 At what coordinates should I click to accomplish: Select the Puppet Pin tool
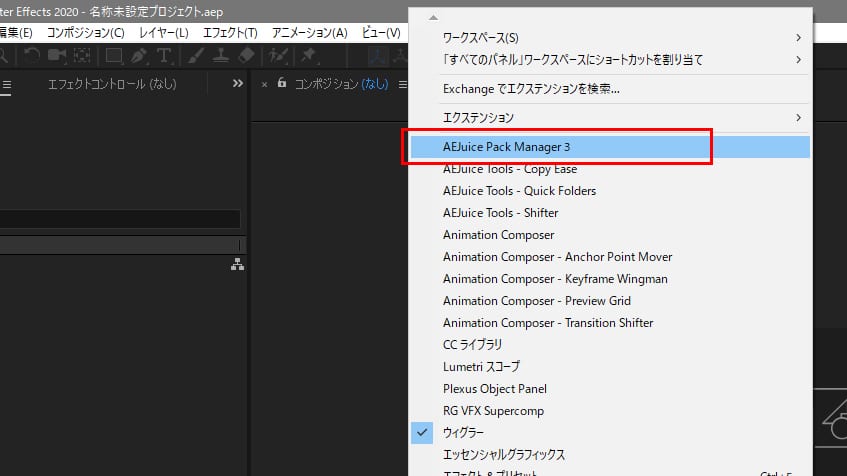tap(309, 56)
